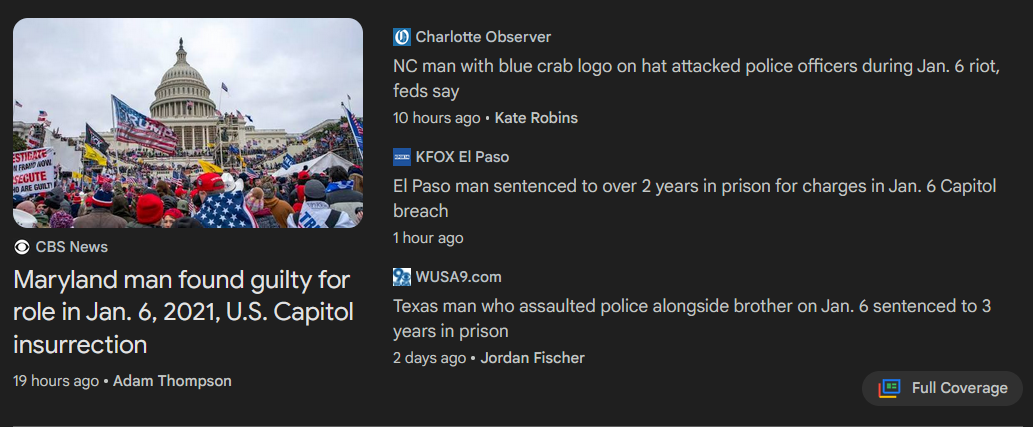Viewport: 1033px width, 427px height.
Task: Click the "19 hours ago" timestamp
Action: coord(56,381)
